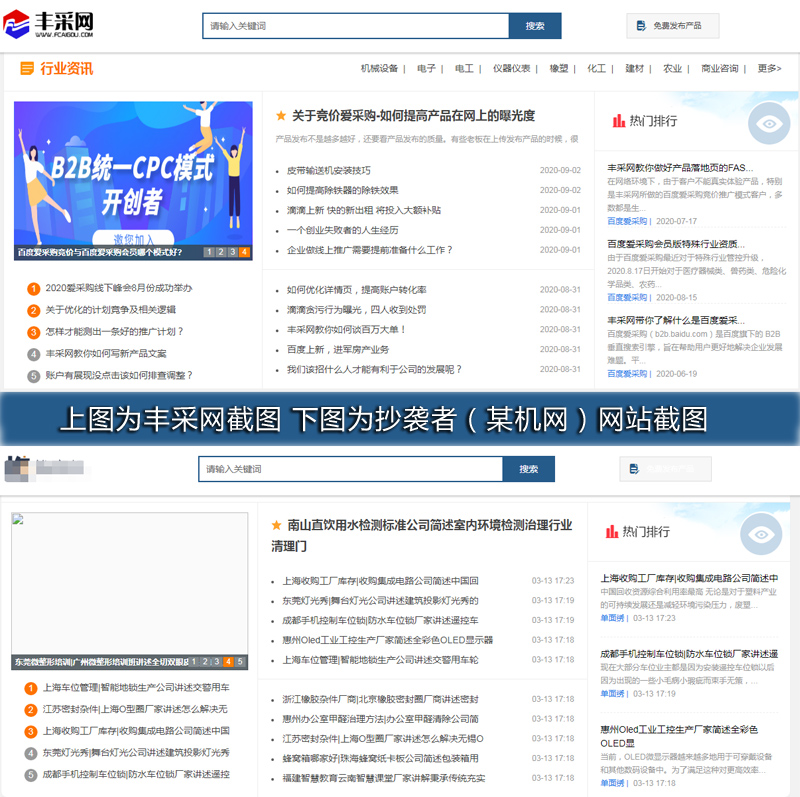The height and width of the screenshot is (797, 800).
Task: Open article 如何提高除铁器的除铁效果
Action: click(x=342, y=190)
